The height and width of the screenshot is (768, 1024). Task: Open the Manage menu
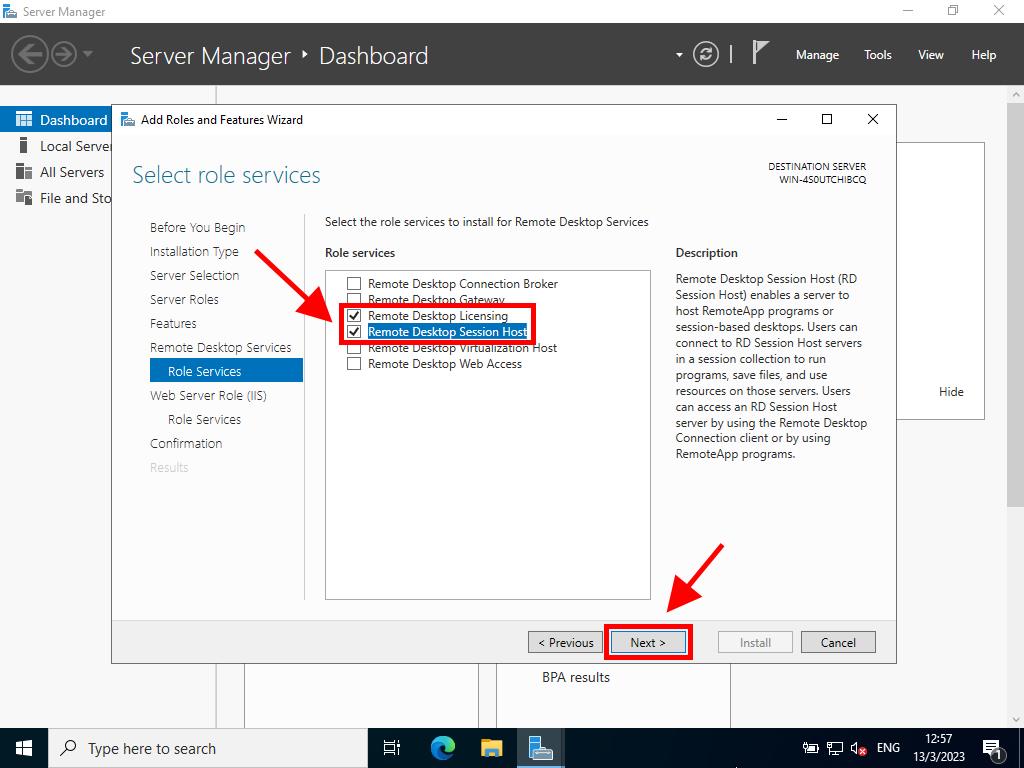click(x=817, y=55)
